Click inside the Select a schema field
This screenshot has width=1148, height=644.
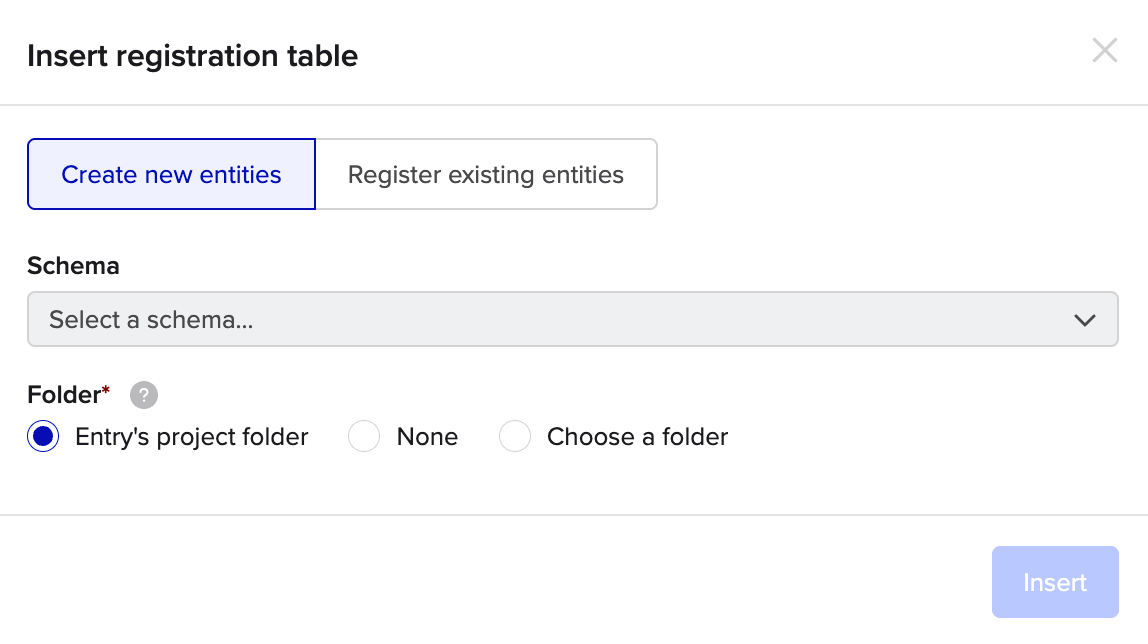400,320
